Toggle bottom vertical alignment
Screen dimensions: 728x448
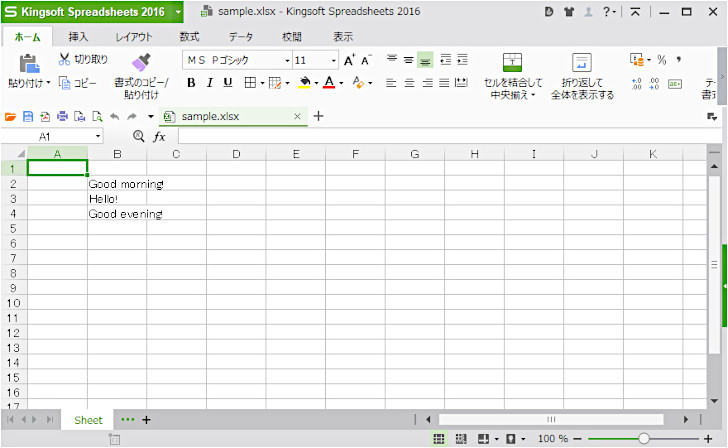point(425,60)
